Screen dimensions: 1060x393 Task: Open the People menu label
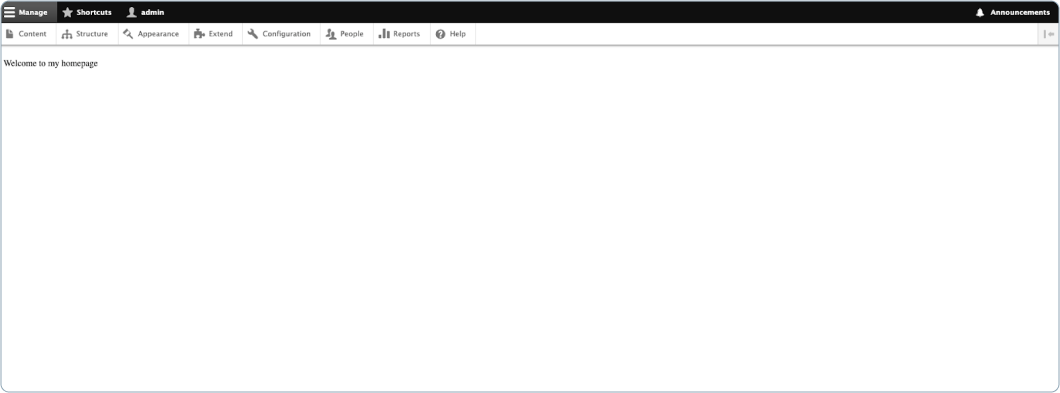[x=352, y=34]
